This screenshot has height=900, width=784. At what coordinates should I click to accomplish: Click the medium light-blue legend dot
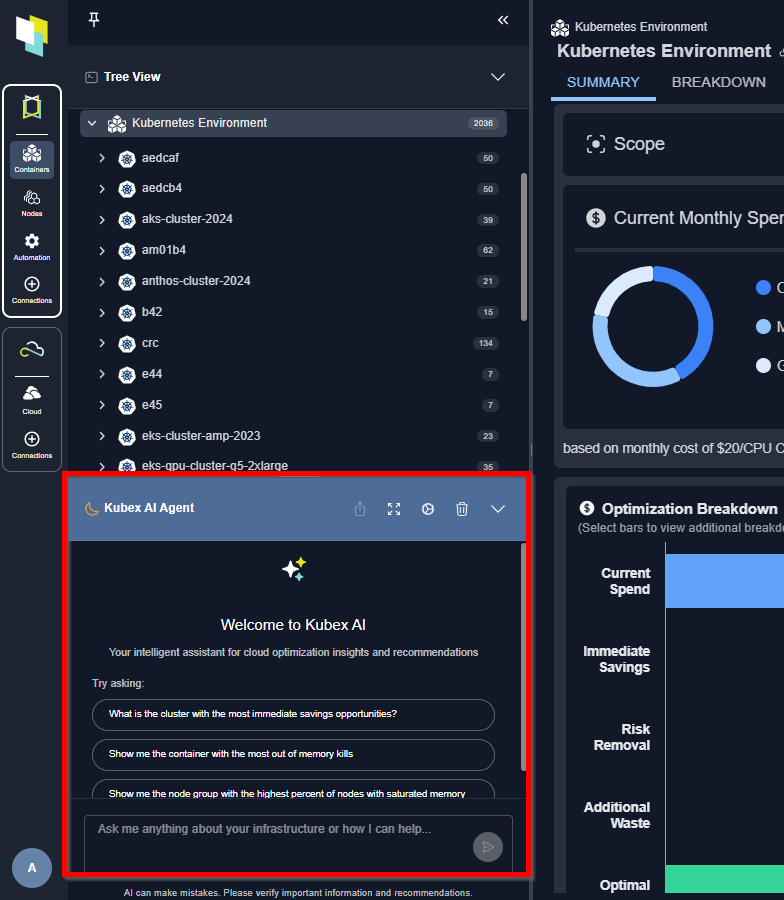[x=763, y=327]
